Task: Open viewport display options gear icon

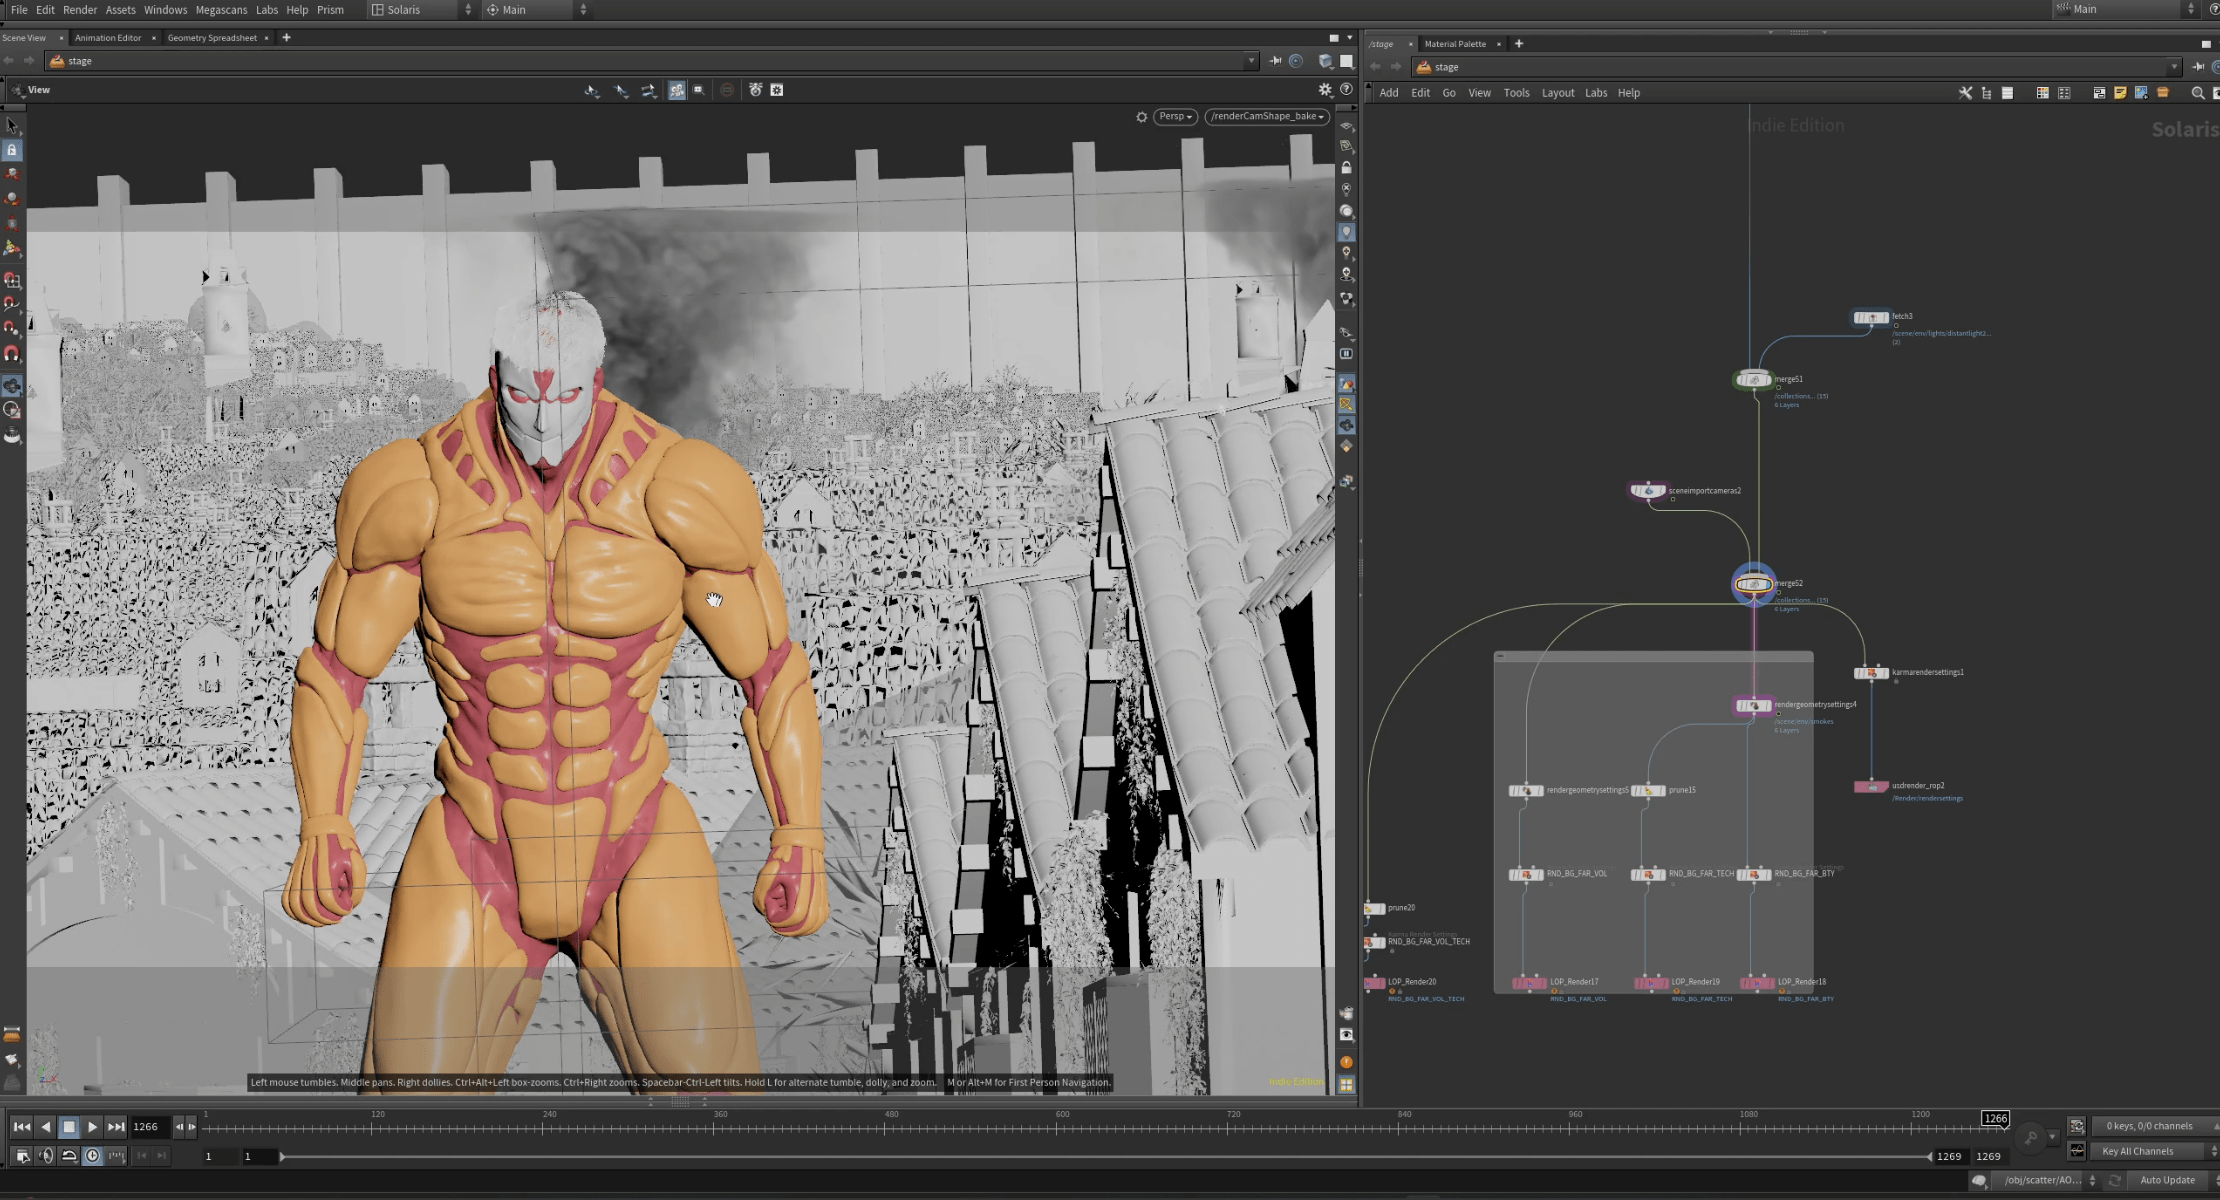Action: tap(1325, 90)
